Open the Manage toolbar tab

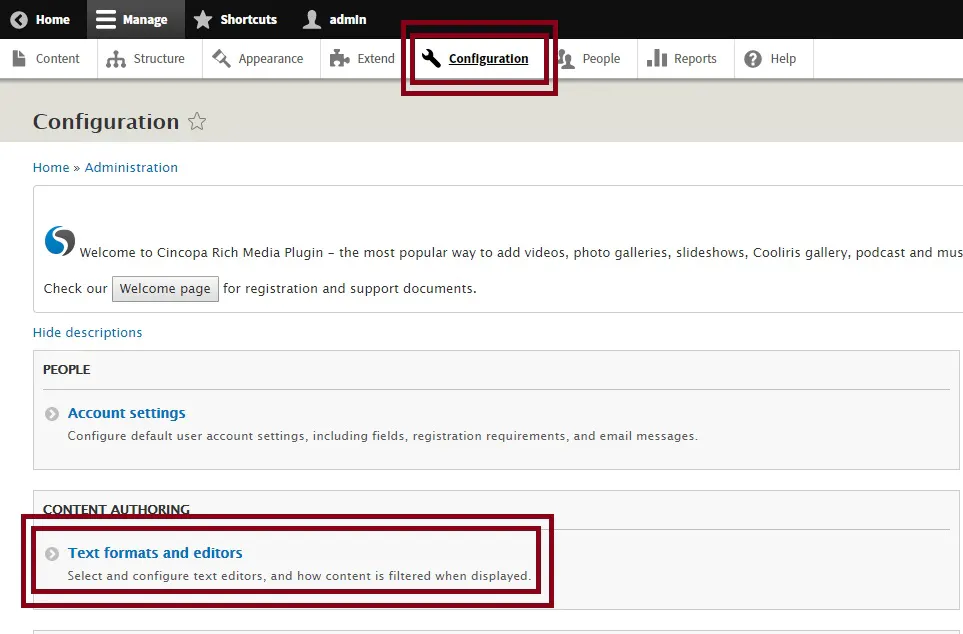pos(136,20)
